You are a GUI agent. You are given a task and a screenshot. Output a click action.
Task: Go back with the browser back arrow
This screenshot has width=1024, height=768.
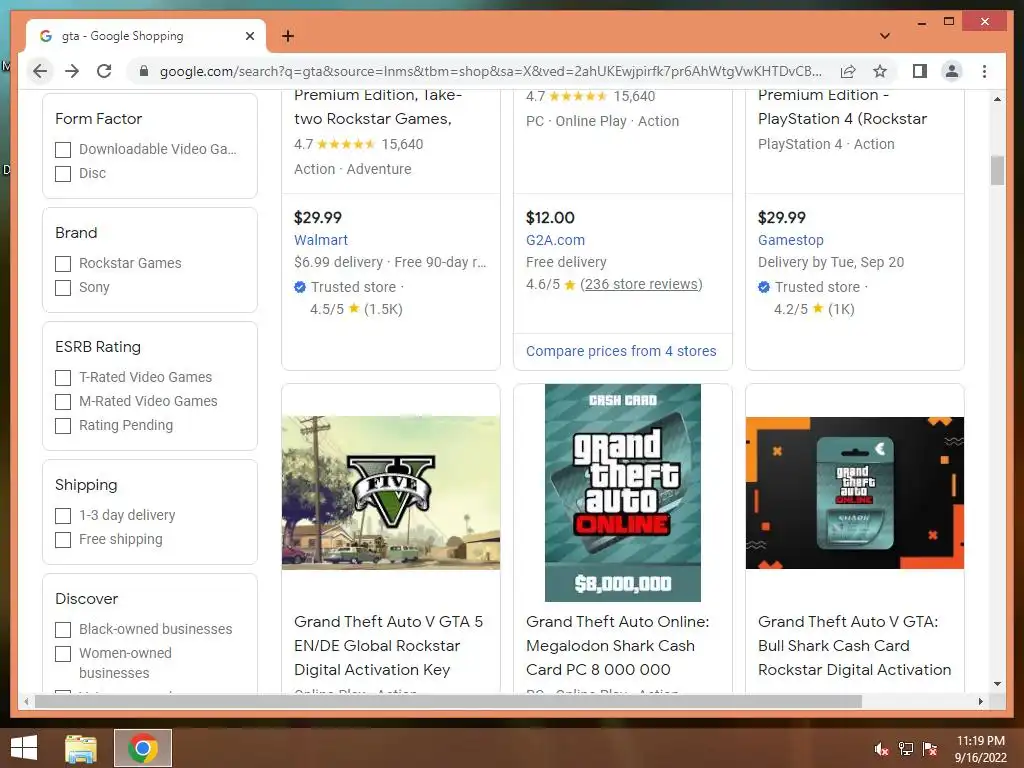click(x=40, y=71)
